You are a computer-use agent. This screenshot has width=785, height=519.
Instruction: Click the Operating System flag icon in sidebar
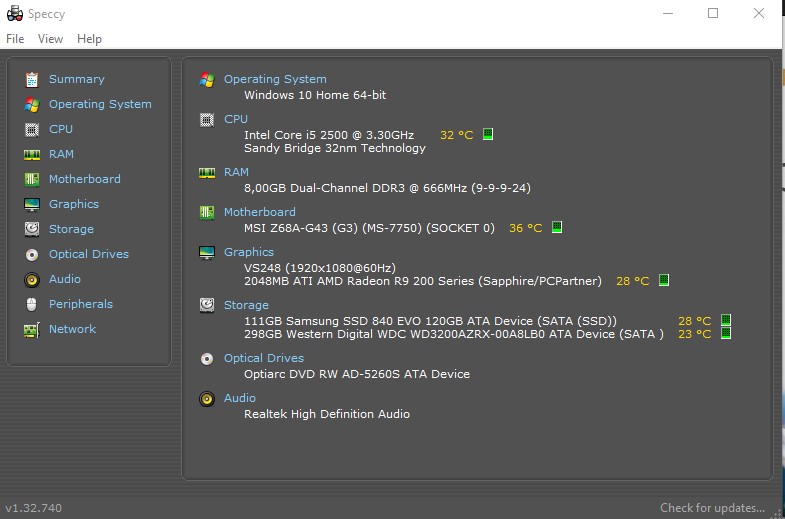(32, 105)
